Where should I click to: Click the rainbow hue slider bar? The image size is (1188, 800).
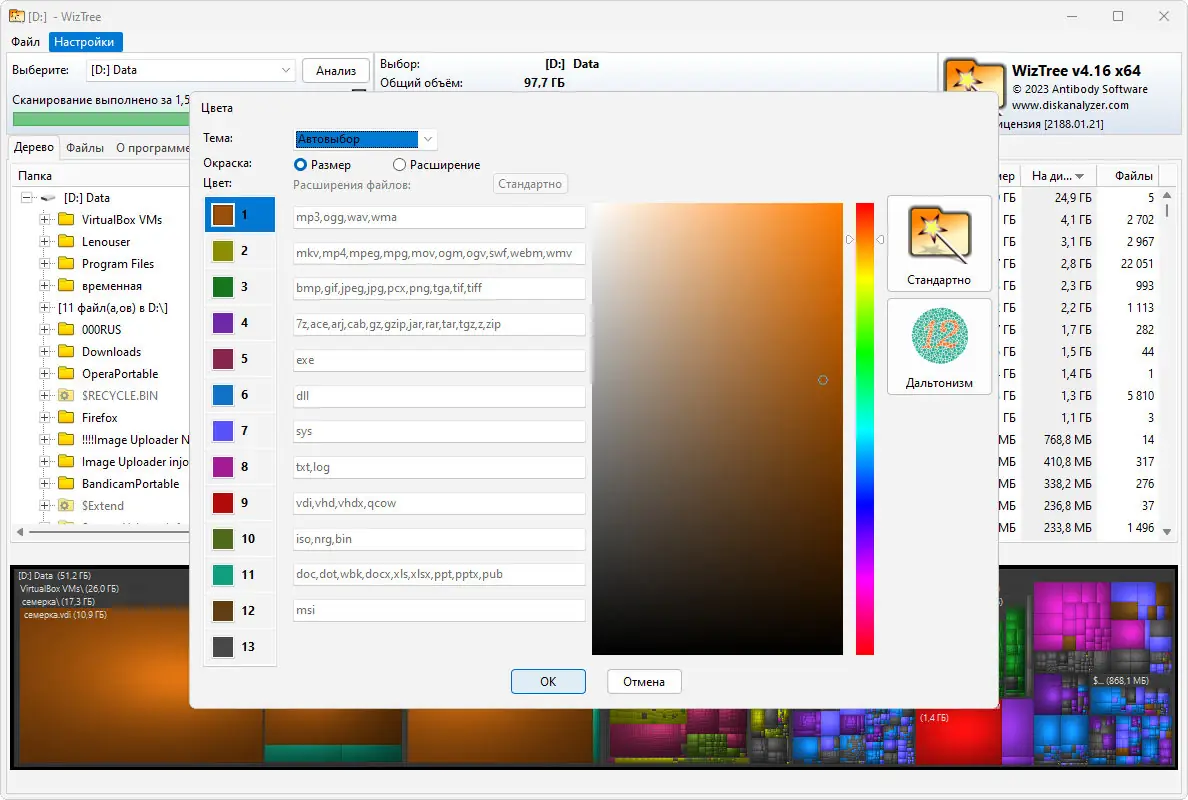click(864, 429)
